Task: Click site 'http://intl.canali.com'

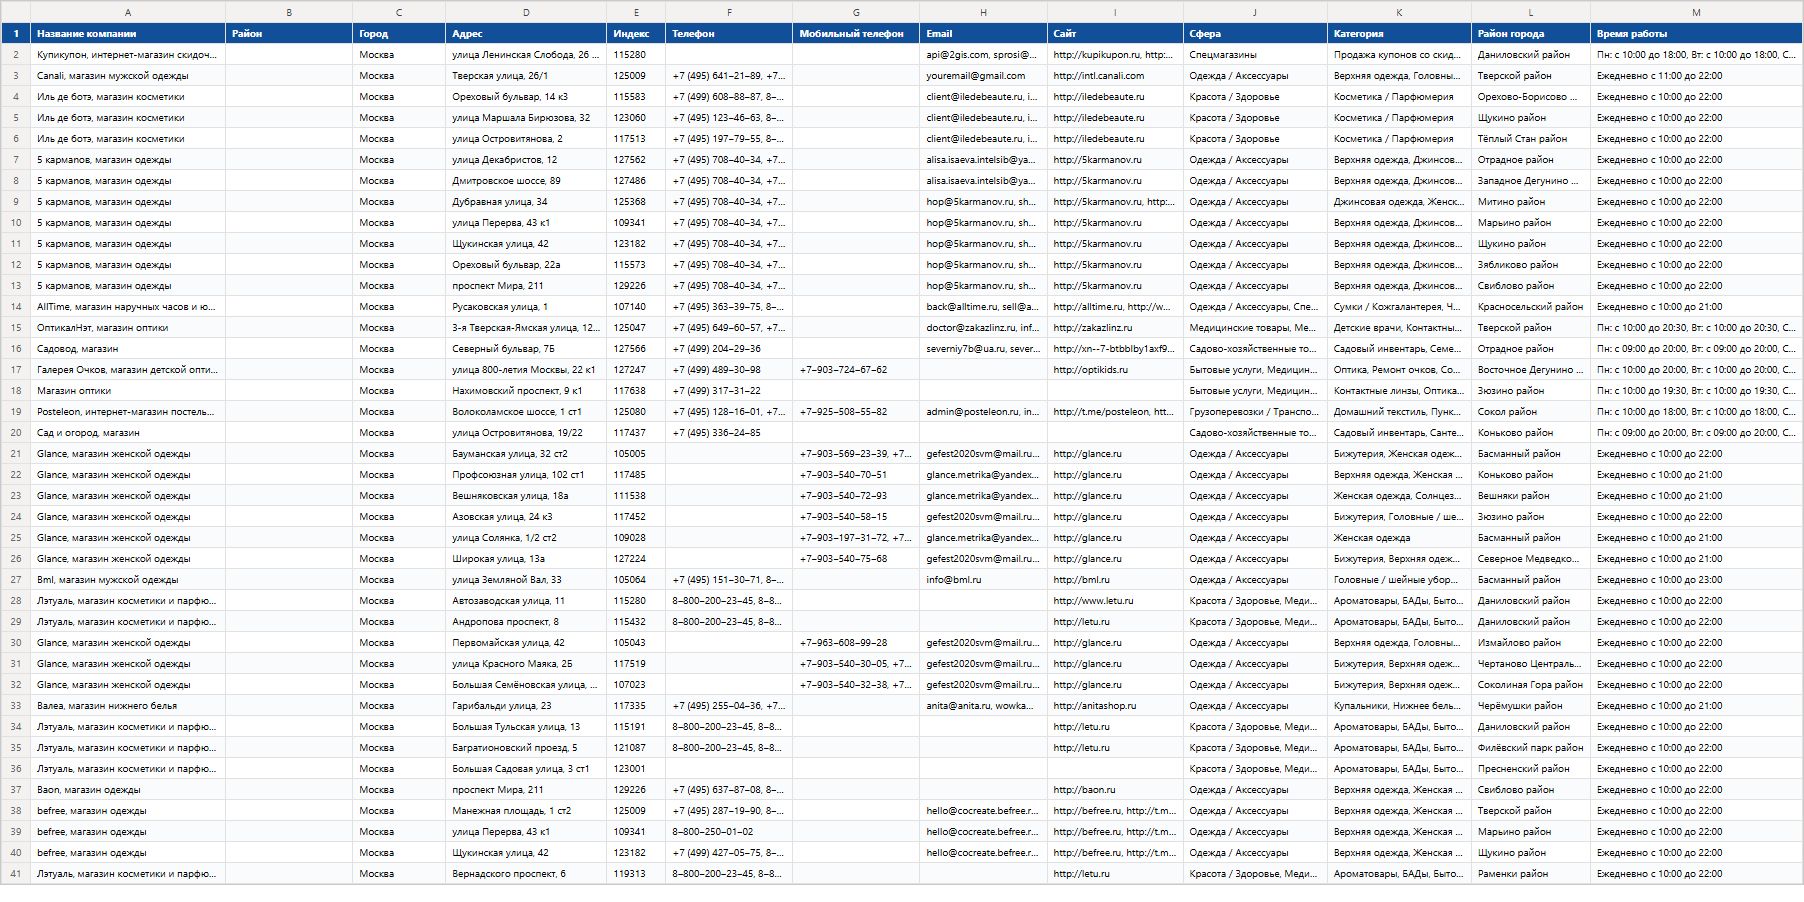Action: (x=1115, y=76)
